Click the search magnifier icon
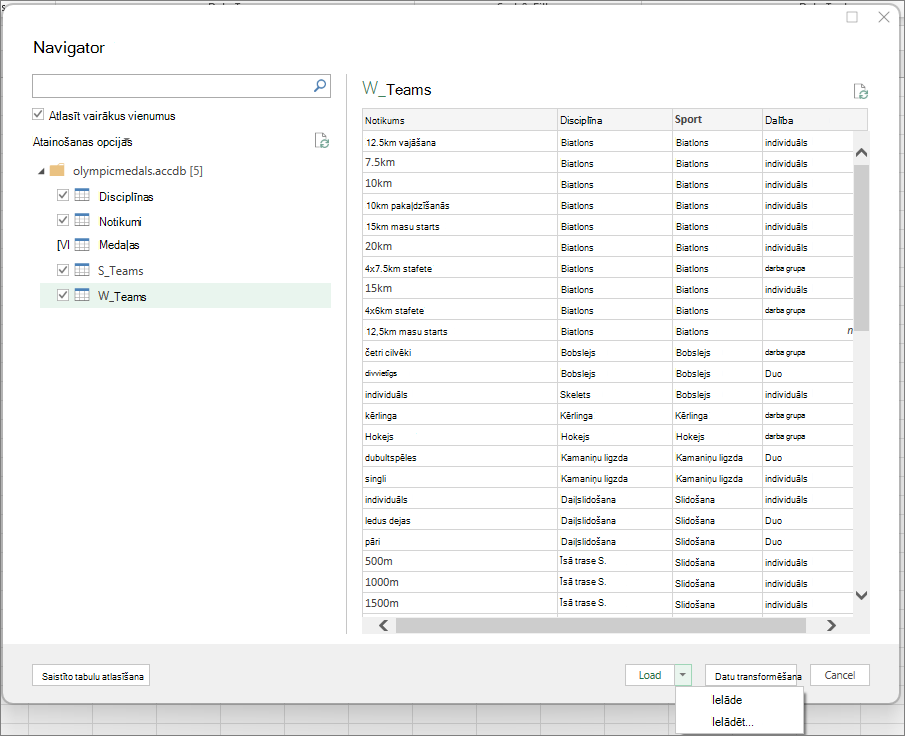 coord(320,86)
